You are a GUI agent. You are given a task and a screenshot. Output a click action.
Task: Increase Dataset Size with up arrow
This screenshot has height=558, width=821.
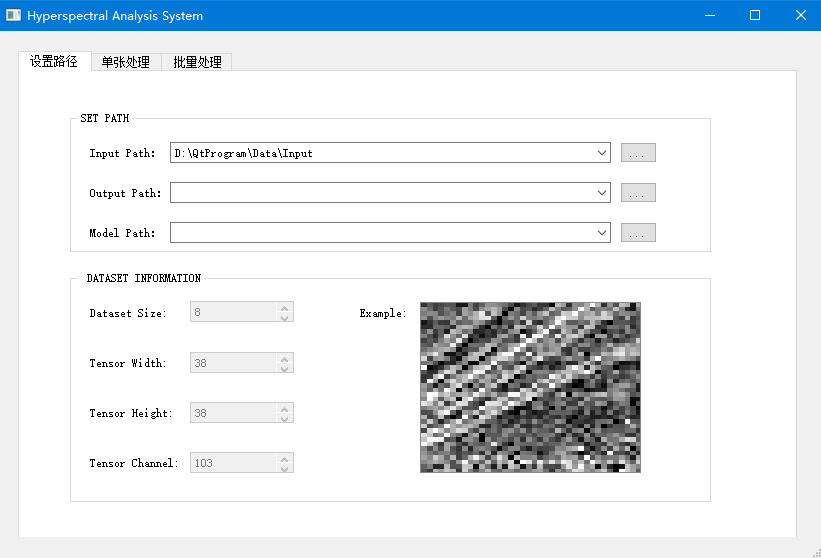[284, 308]
